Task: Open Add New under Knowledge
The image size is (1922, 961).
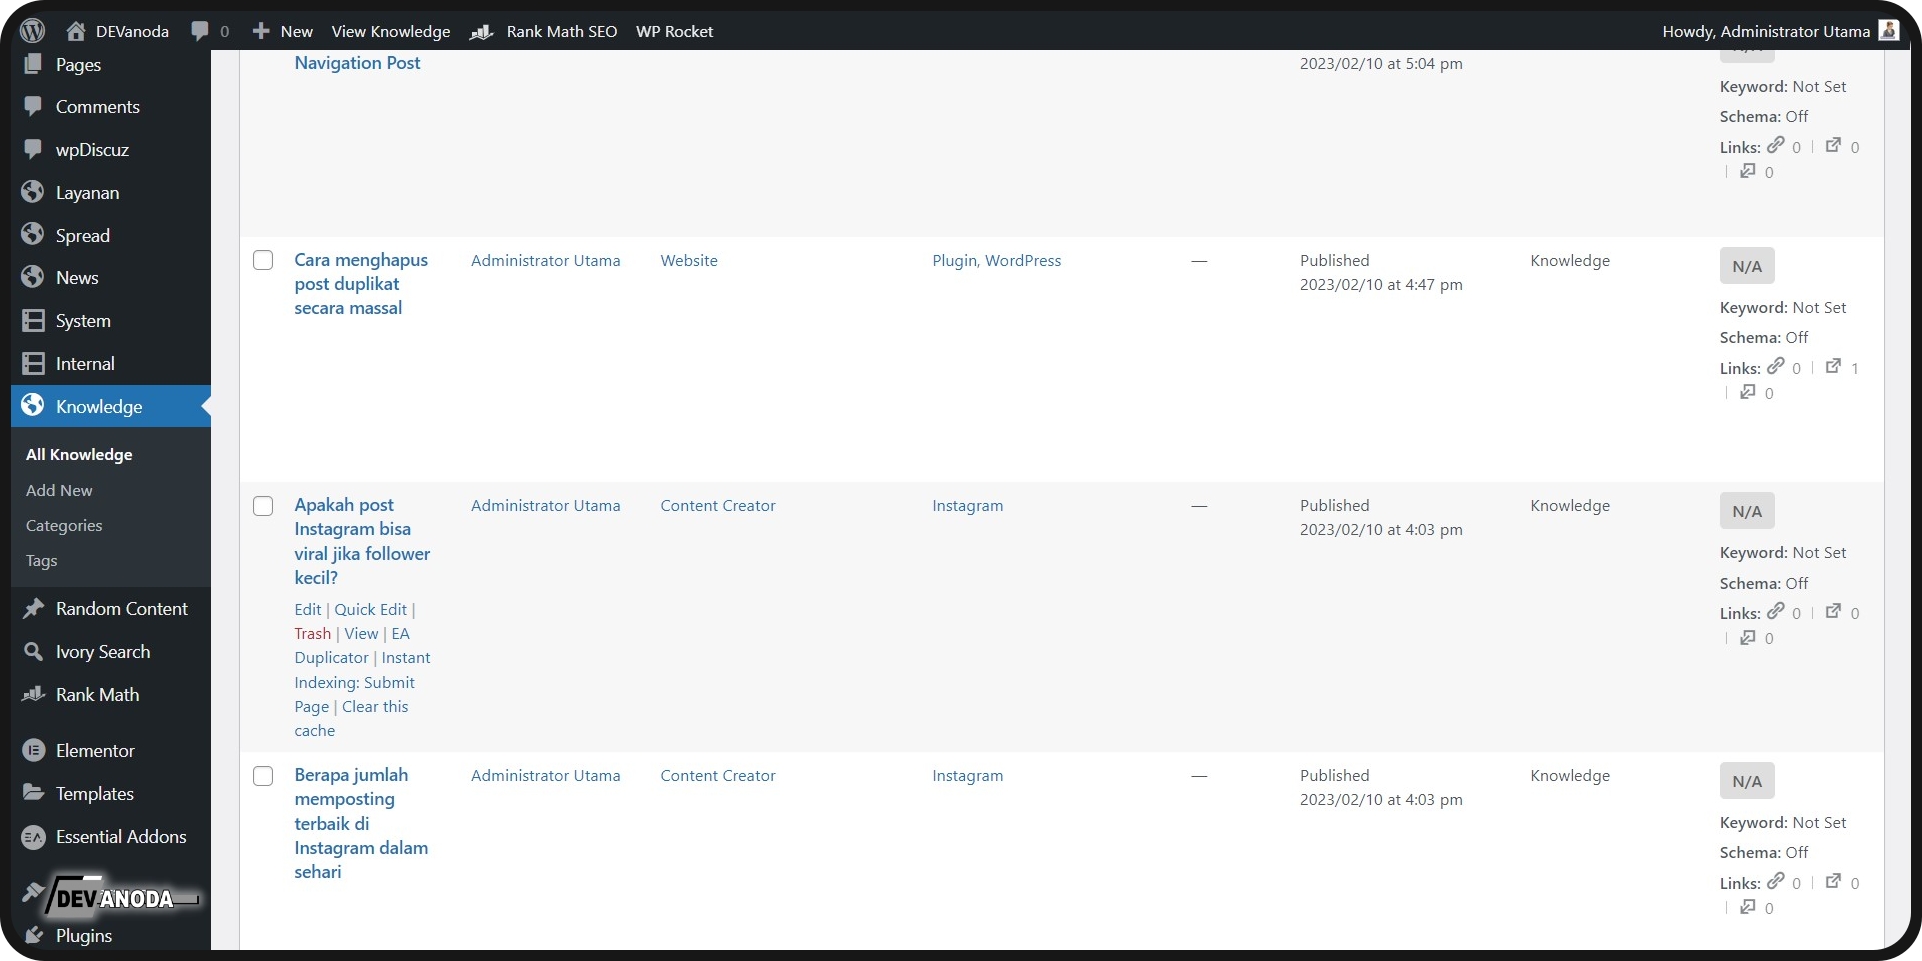Action: (x=59, y=490)
